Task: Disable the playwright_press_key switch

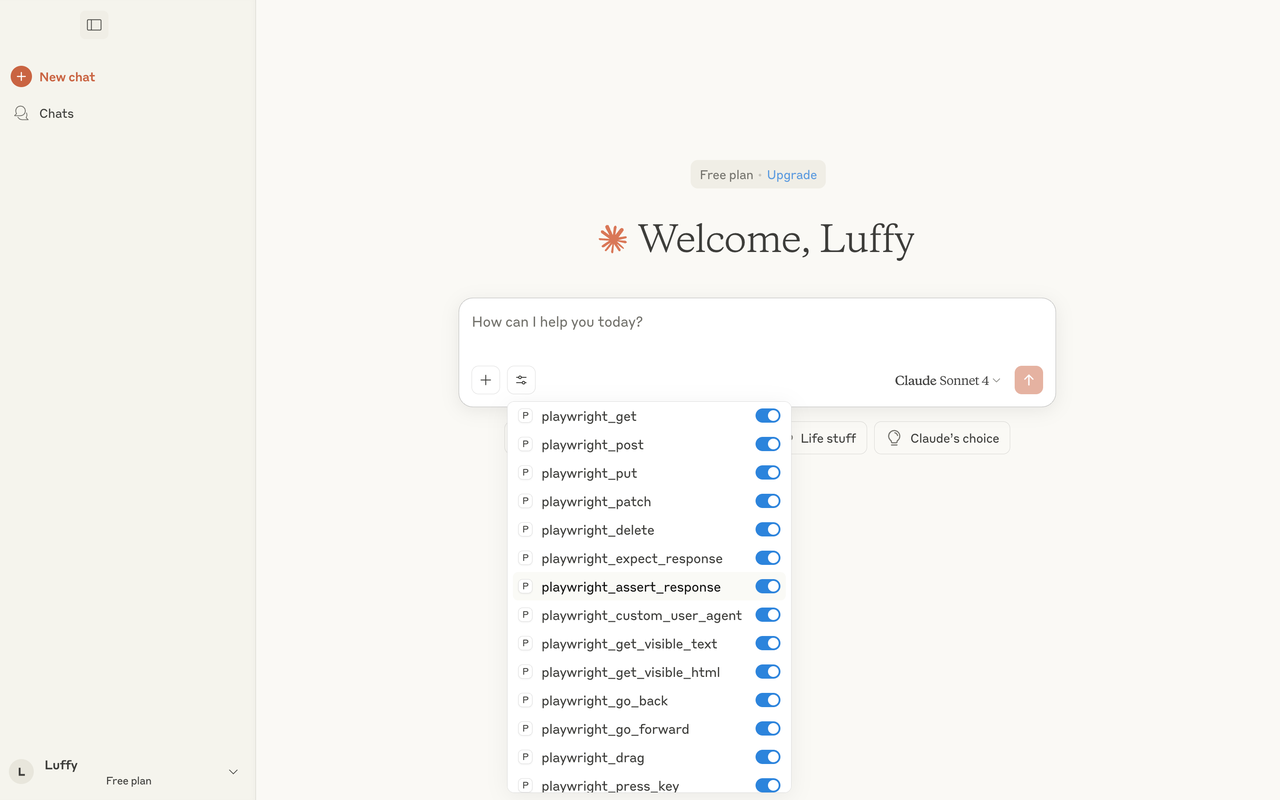Action: coord(768,786)
